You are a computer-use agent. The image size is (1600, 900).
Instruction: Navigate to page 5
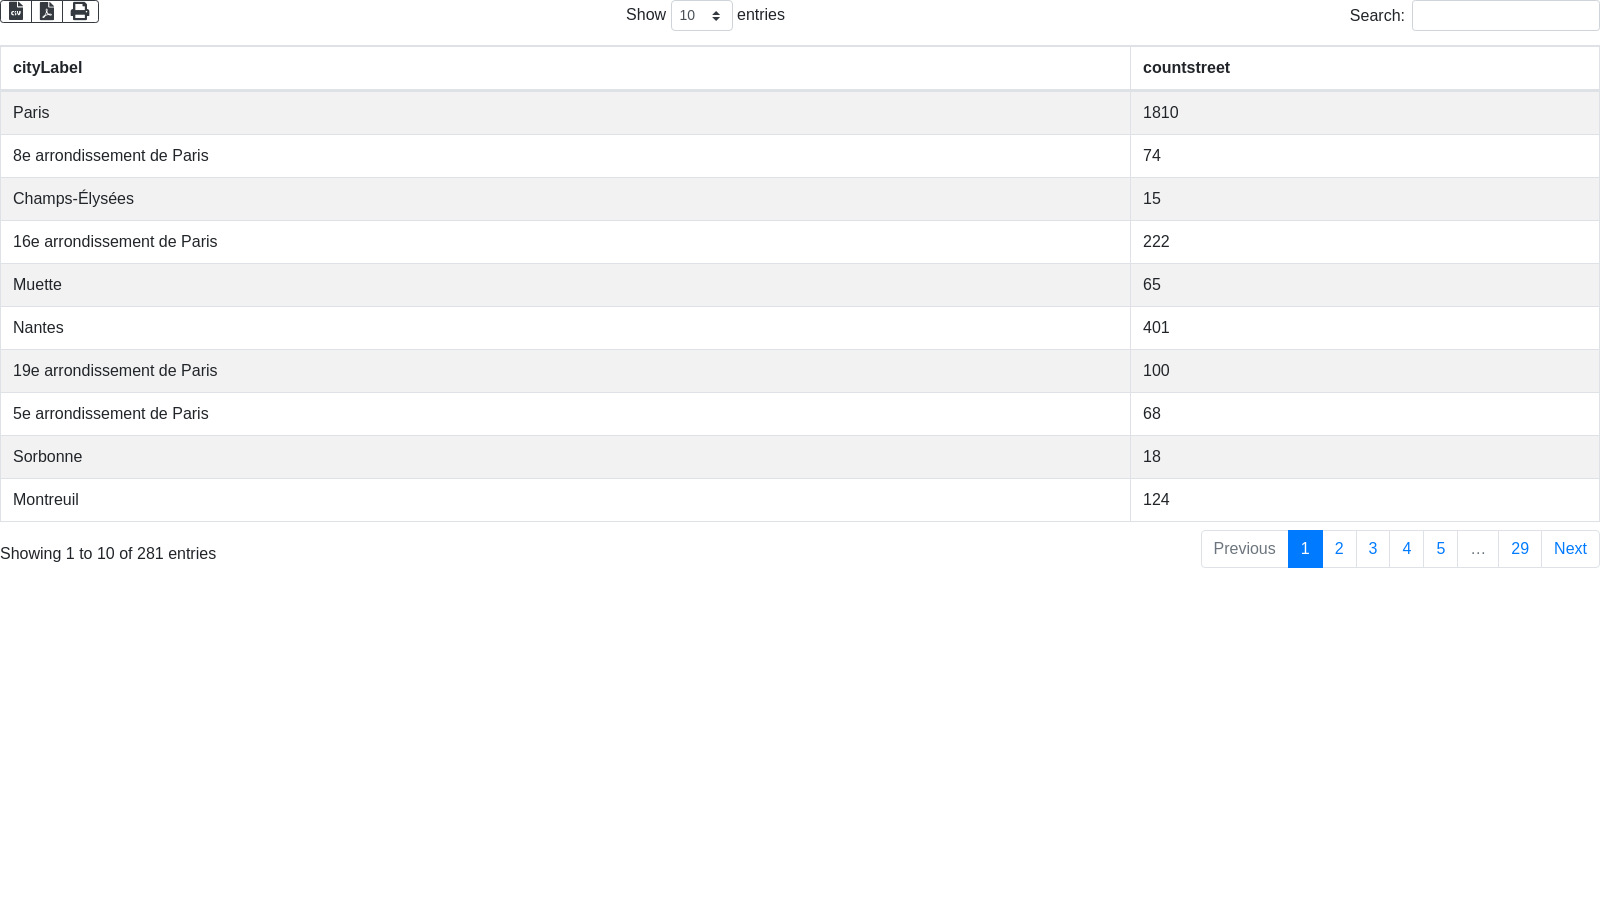coord(1440,549)
